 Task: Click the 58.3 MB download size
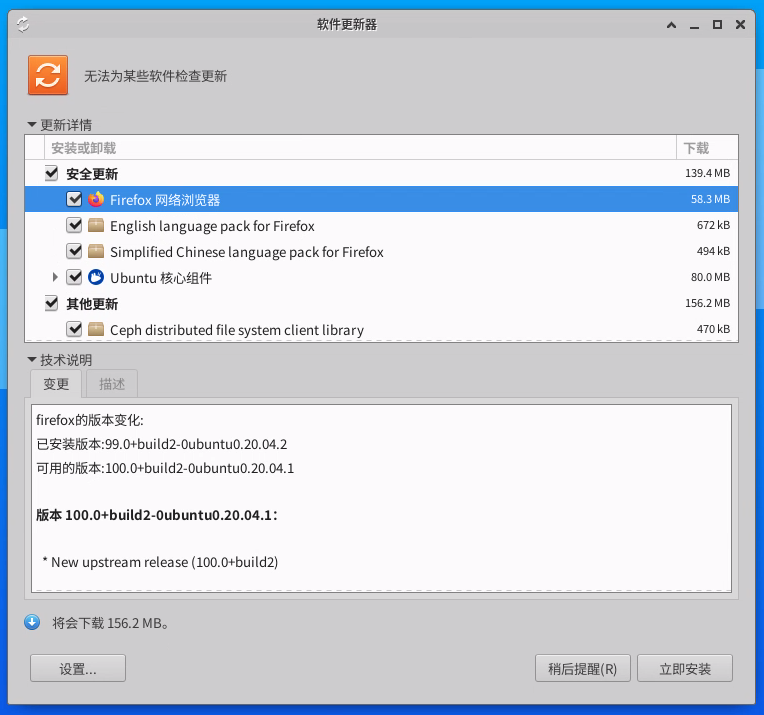click(710, 199)
